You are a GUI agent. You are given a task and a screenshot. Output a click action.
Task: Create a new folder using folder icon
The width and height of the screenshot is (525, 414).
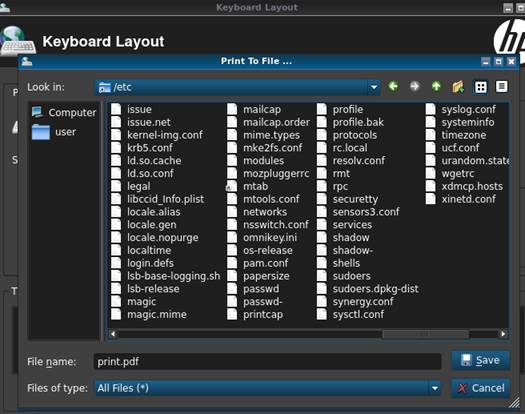[458, 87]
